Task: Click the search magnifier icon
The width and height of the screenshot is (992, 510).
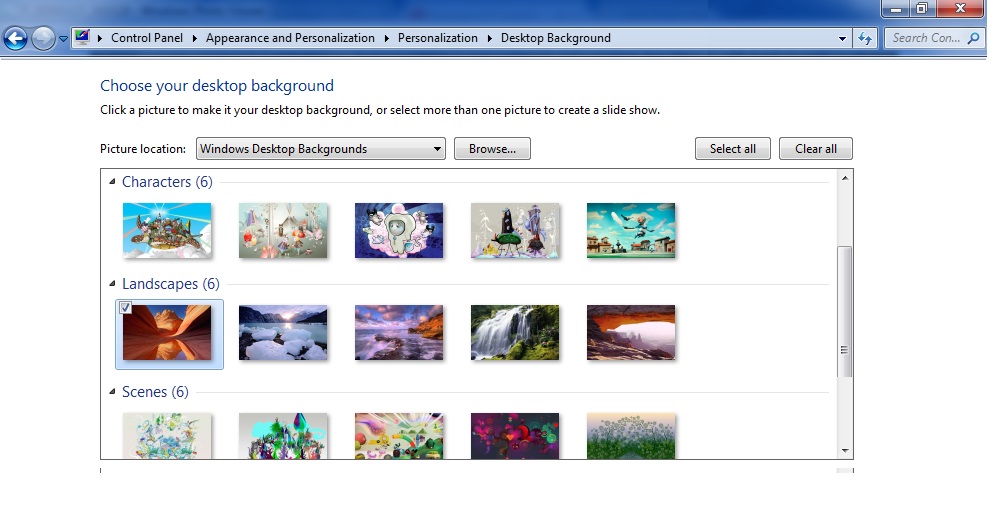Action: (x=974, y=38)
